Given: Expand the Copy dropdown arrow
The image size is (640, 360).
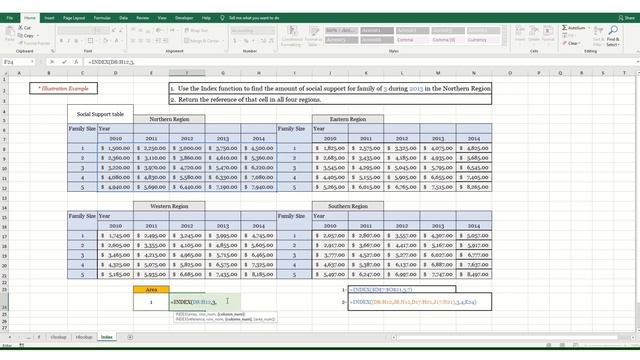Looking at the screenshot, I should (38, 36).
